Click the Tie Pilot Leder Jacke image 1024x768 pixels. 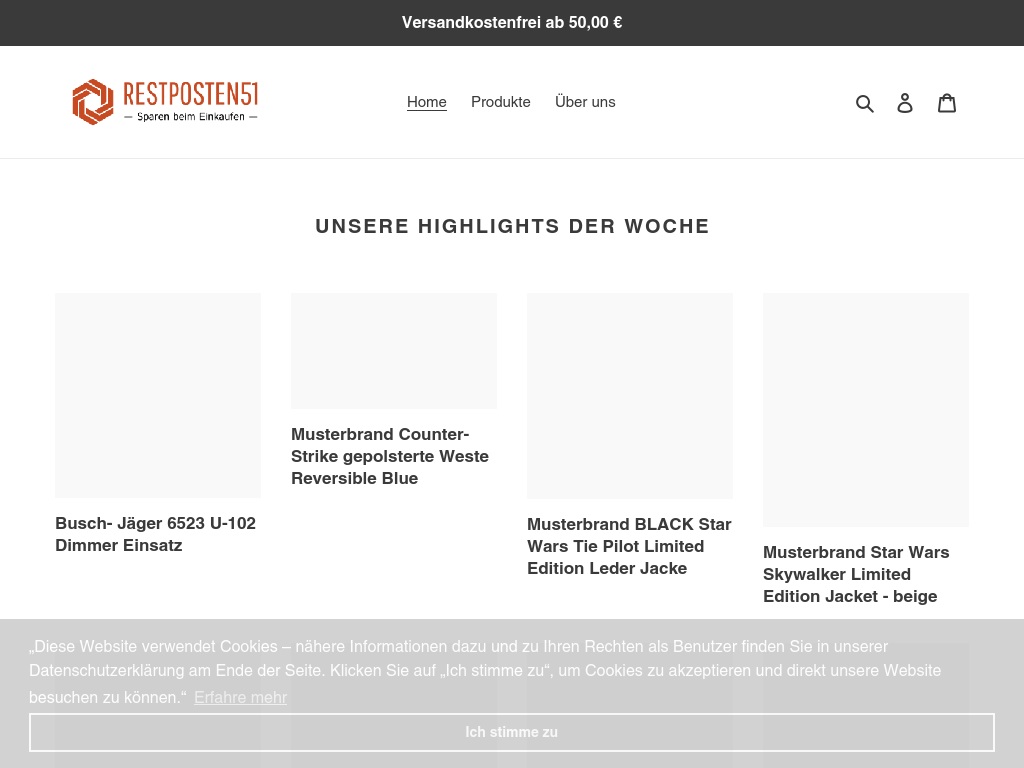coord(630,396)
